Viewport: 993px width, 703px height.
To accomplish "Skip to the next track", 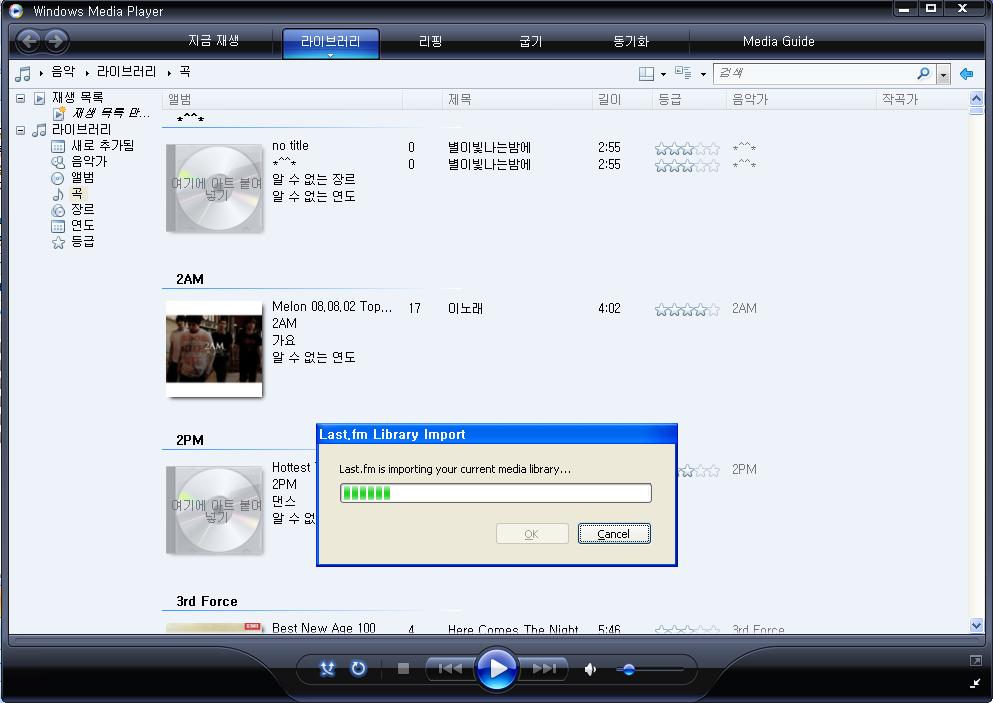I will (543, 668).
